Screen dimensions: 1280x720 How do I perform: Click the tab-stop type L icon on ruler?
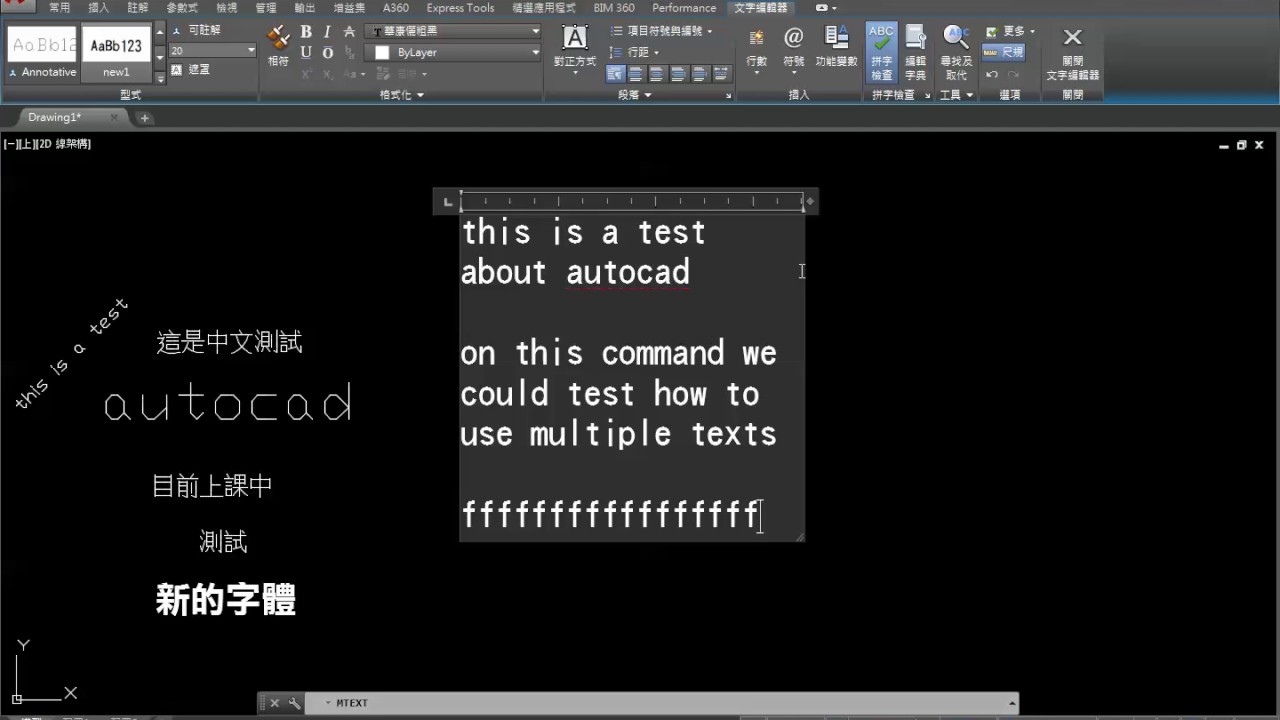click(448, 202)
